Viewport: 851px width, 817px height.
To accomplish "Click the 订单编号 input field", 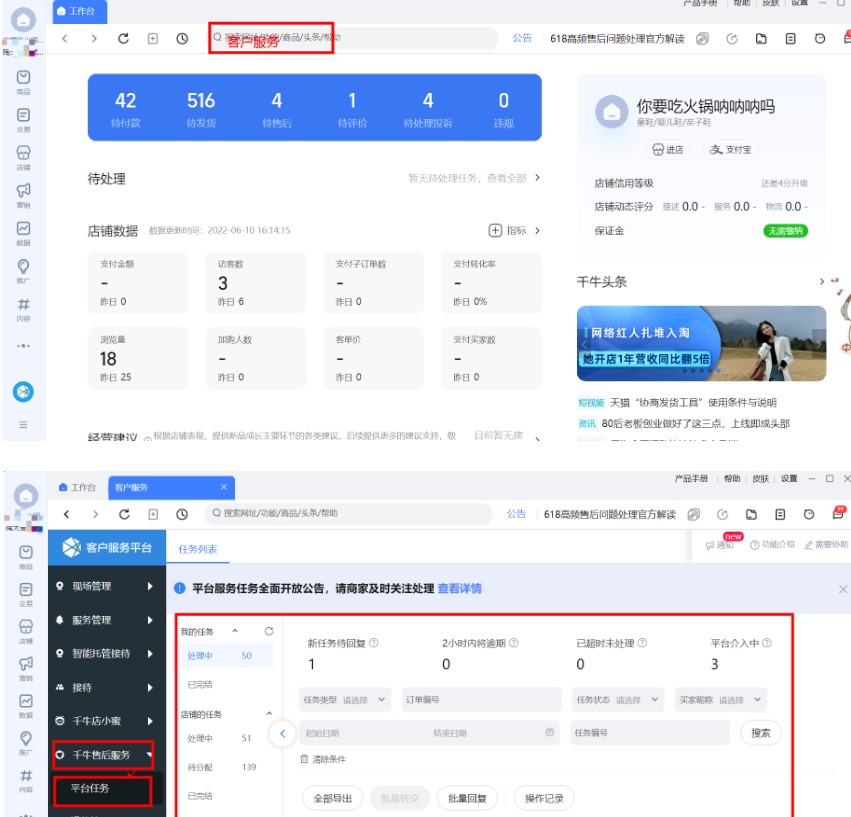I will tap(481, 700).
